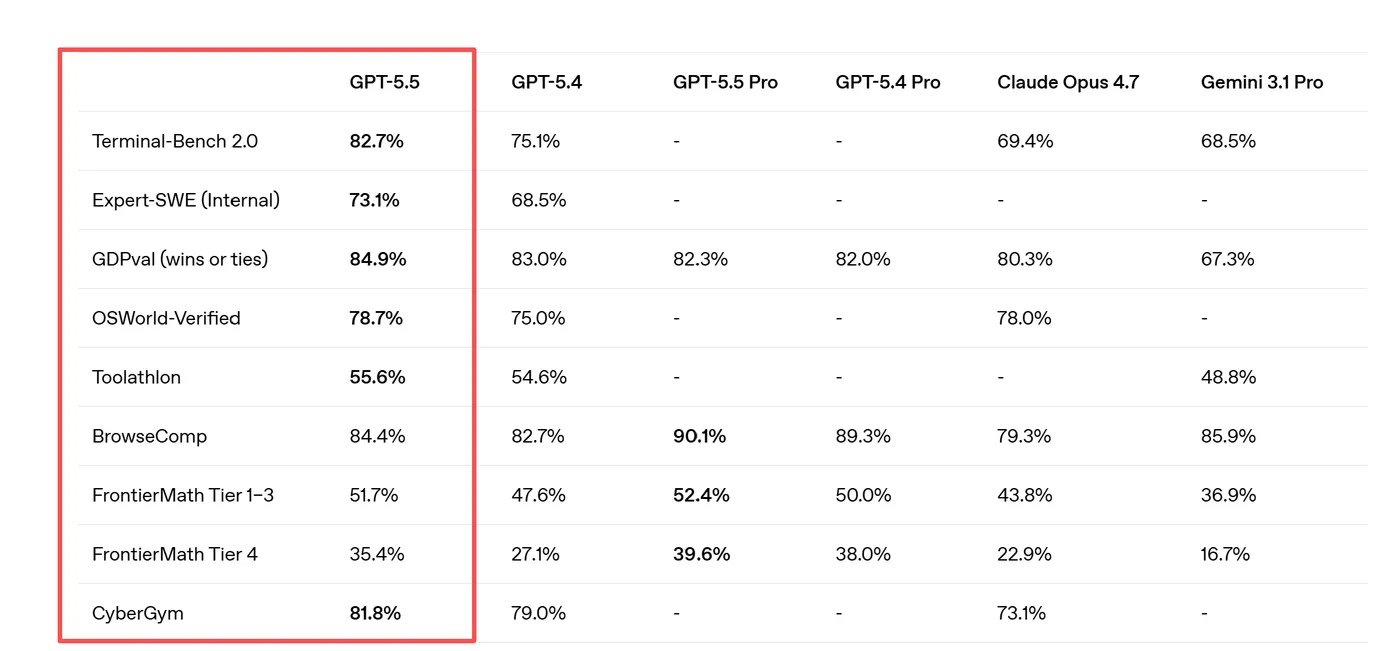Click the OSWorld-Verified row label

click(x=166, y=318)
